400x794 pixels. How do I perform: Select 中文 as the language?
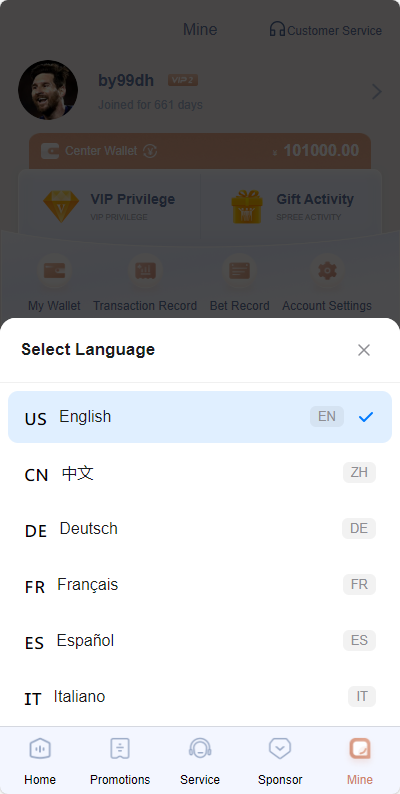tap(200, 473)
